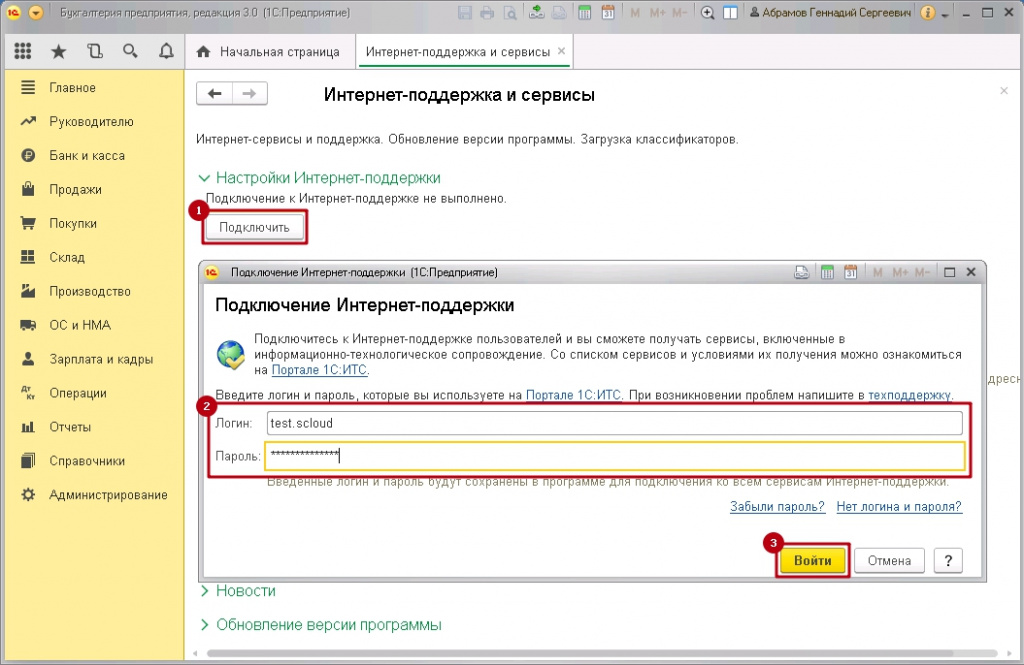Open Calculator icon in dialog title bar
This screenshot has height=665, width=1024.
pos(827,272)
